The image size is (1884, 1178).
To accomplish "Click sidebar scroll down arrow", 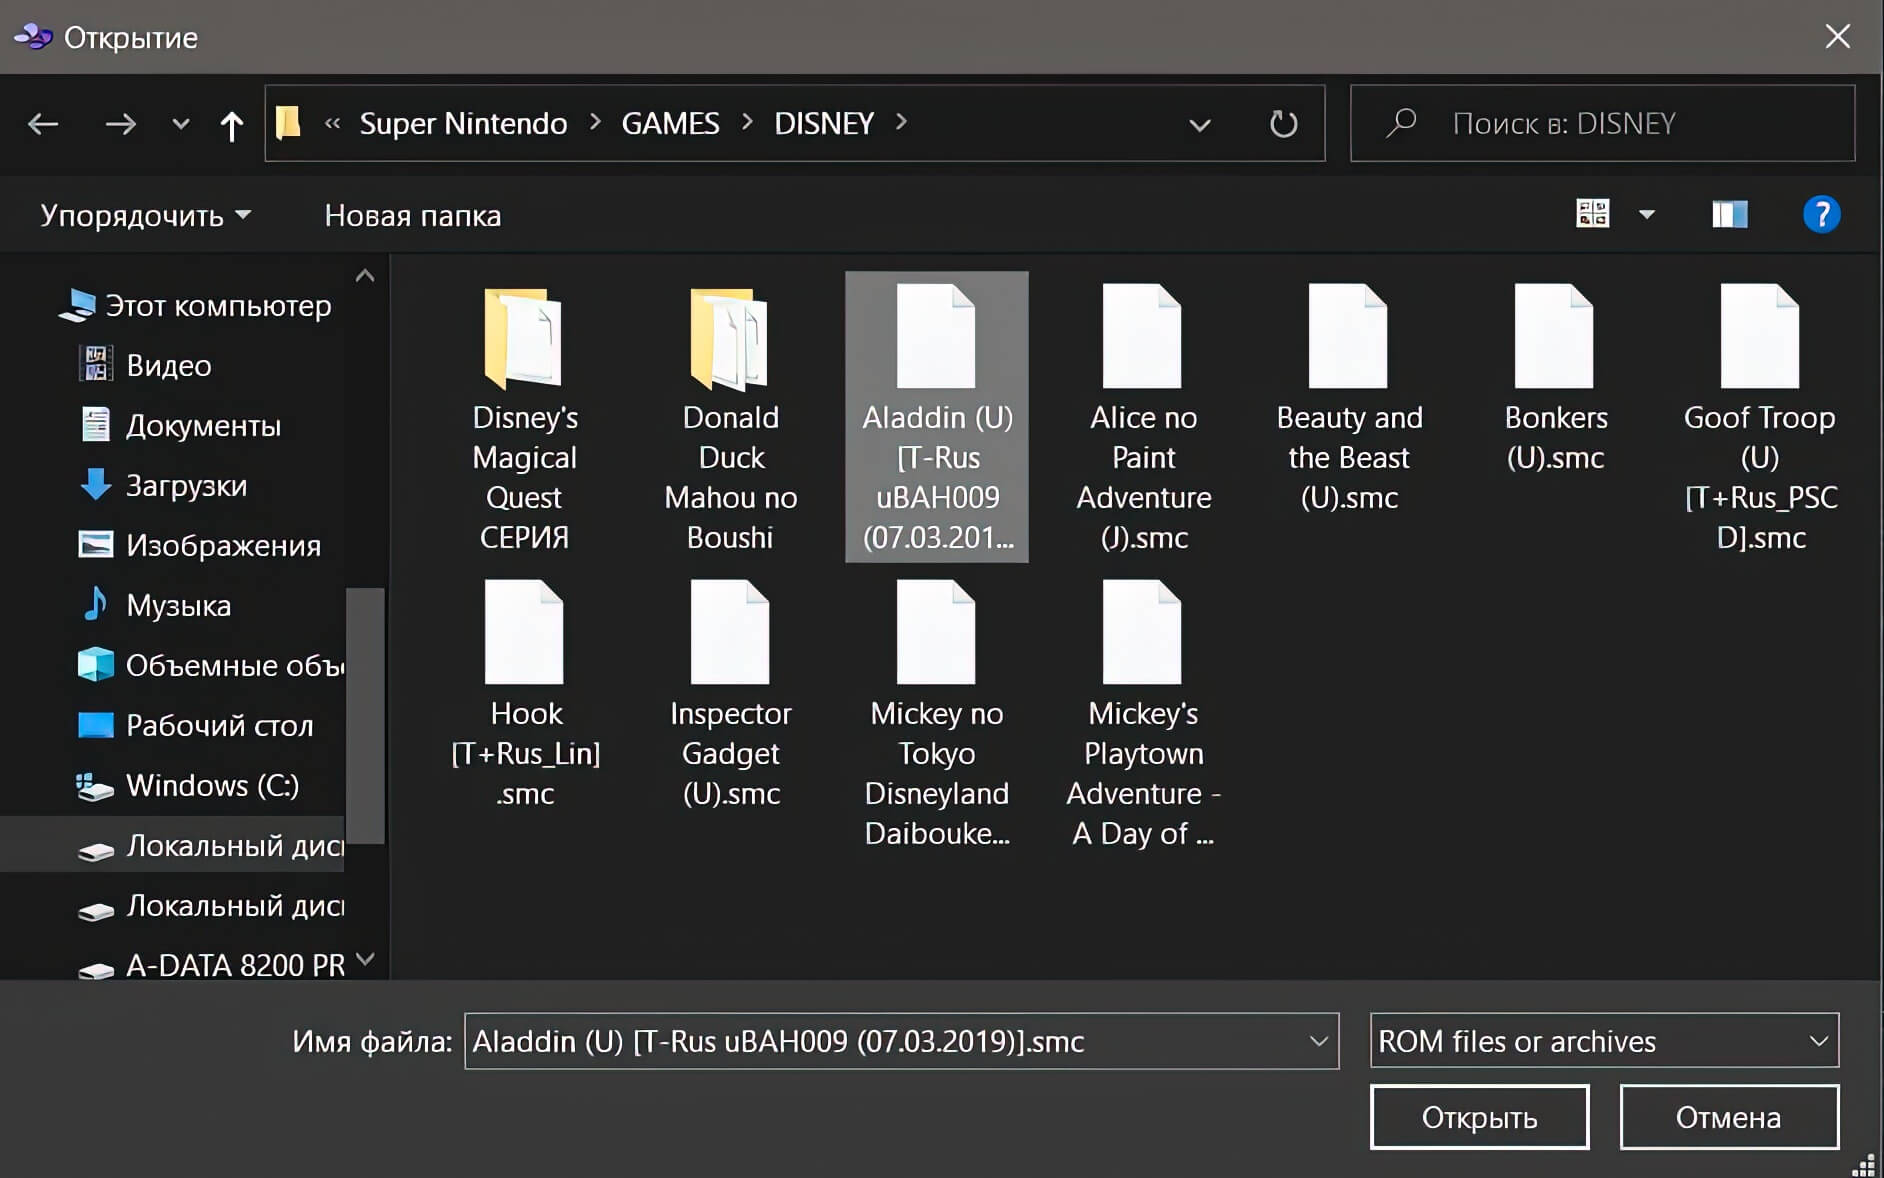I will coord(365,959).
